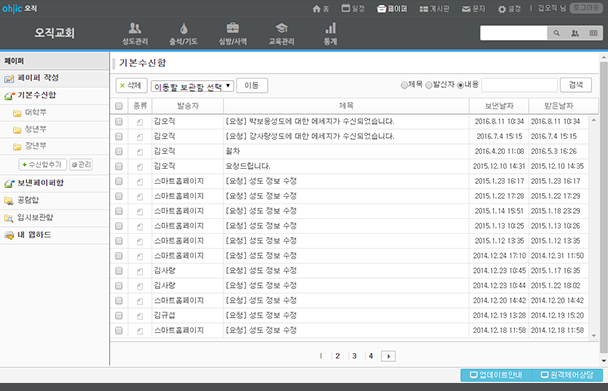Open 일정 in the top menu
The image size is (608, 391).
353,9
